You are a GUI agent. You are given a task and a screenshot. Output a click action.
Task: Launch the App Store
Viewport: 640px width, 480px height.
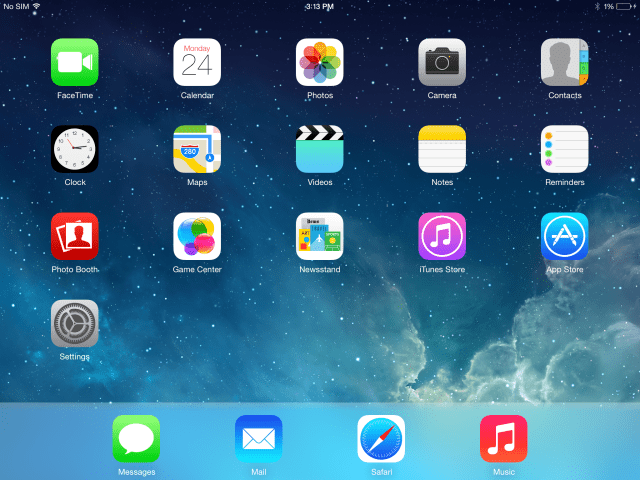564,236
